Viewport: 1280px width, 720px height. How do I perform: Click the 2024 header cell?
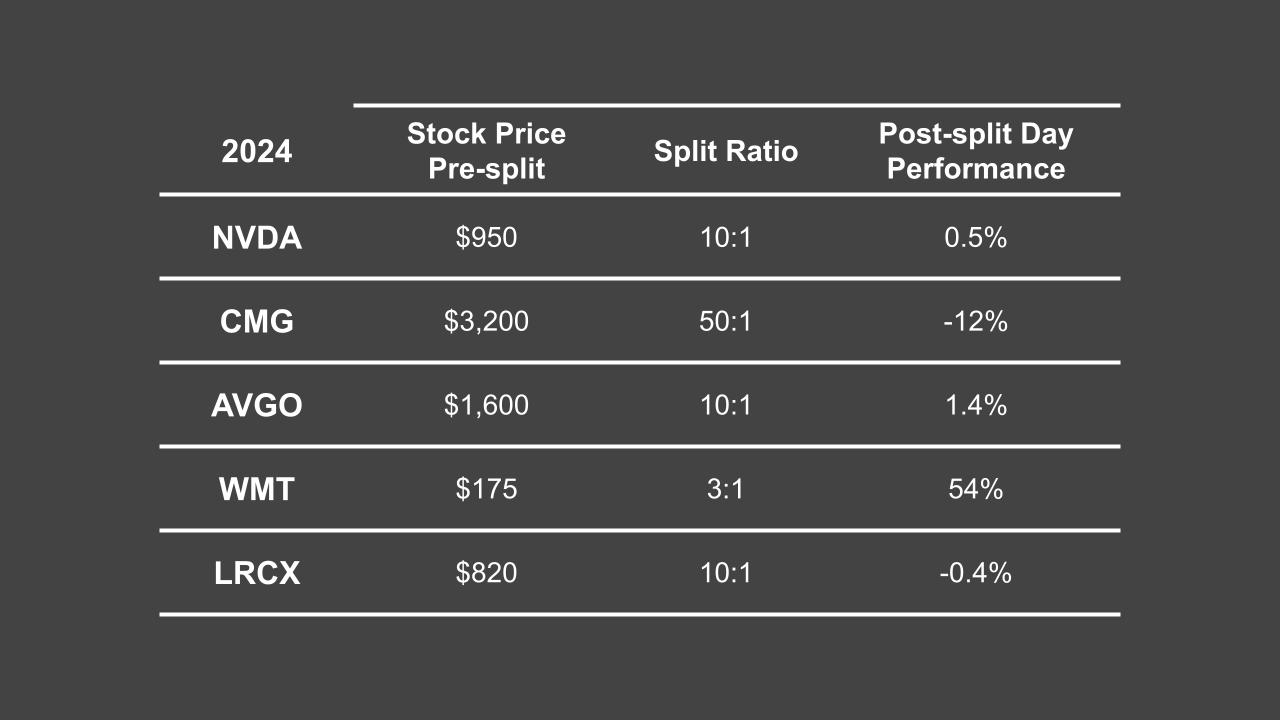[x=257, y=152]
